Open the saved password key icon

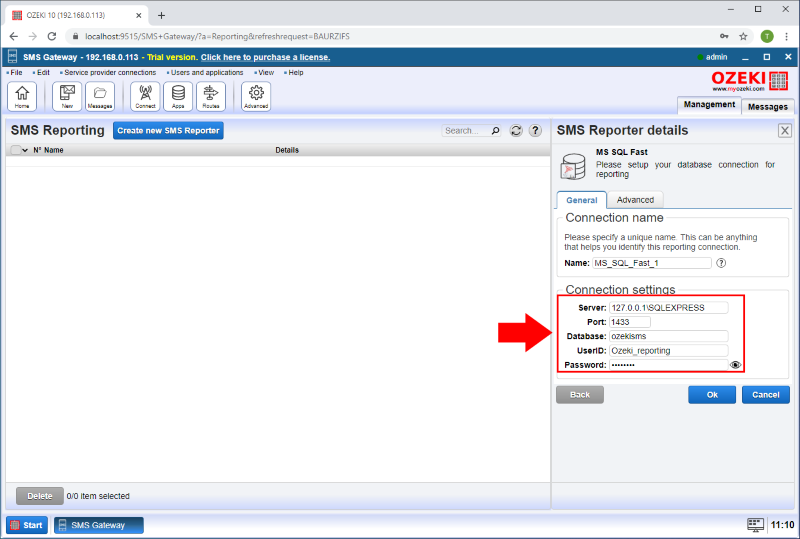pyautogui.click(x=724, y=36)
